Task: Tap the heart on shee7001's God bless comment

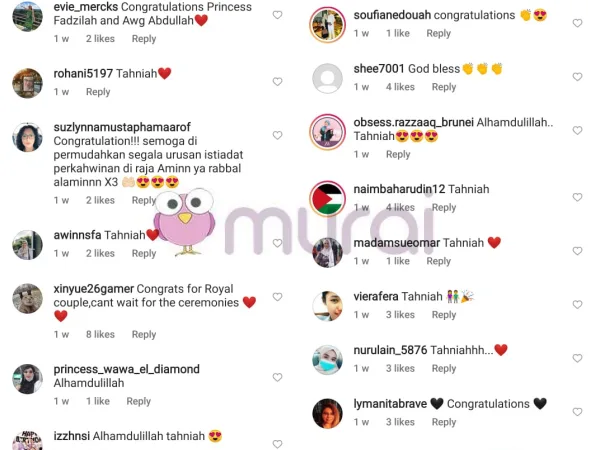Action: click(577, 77)
